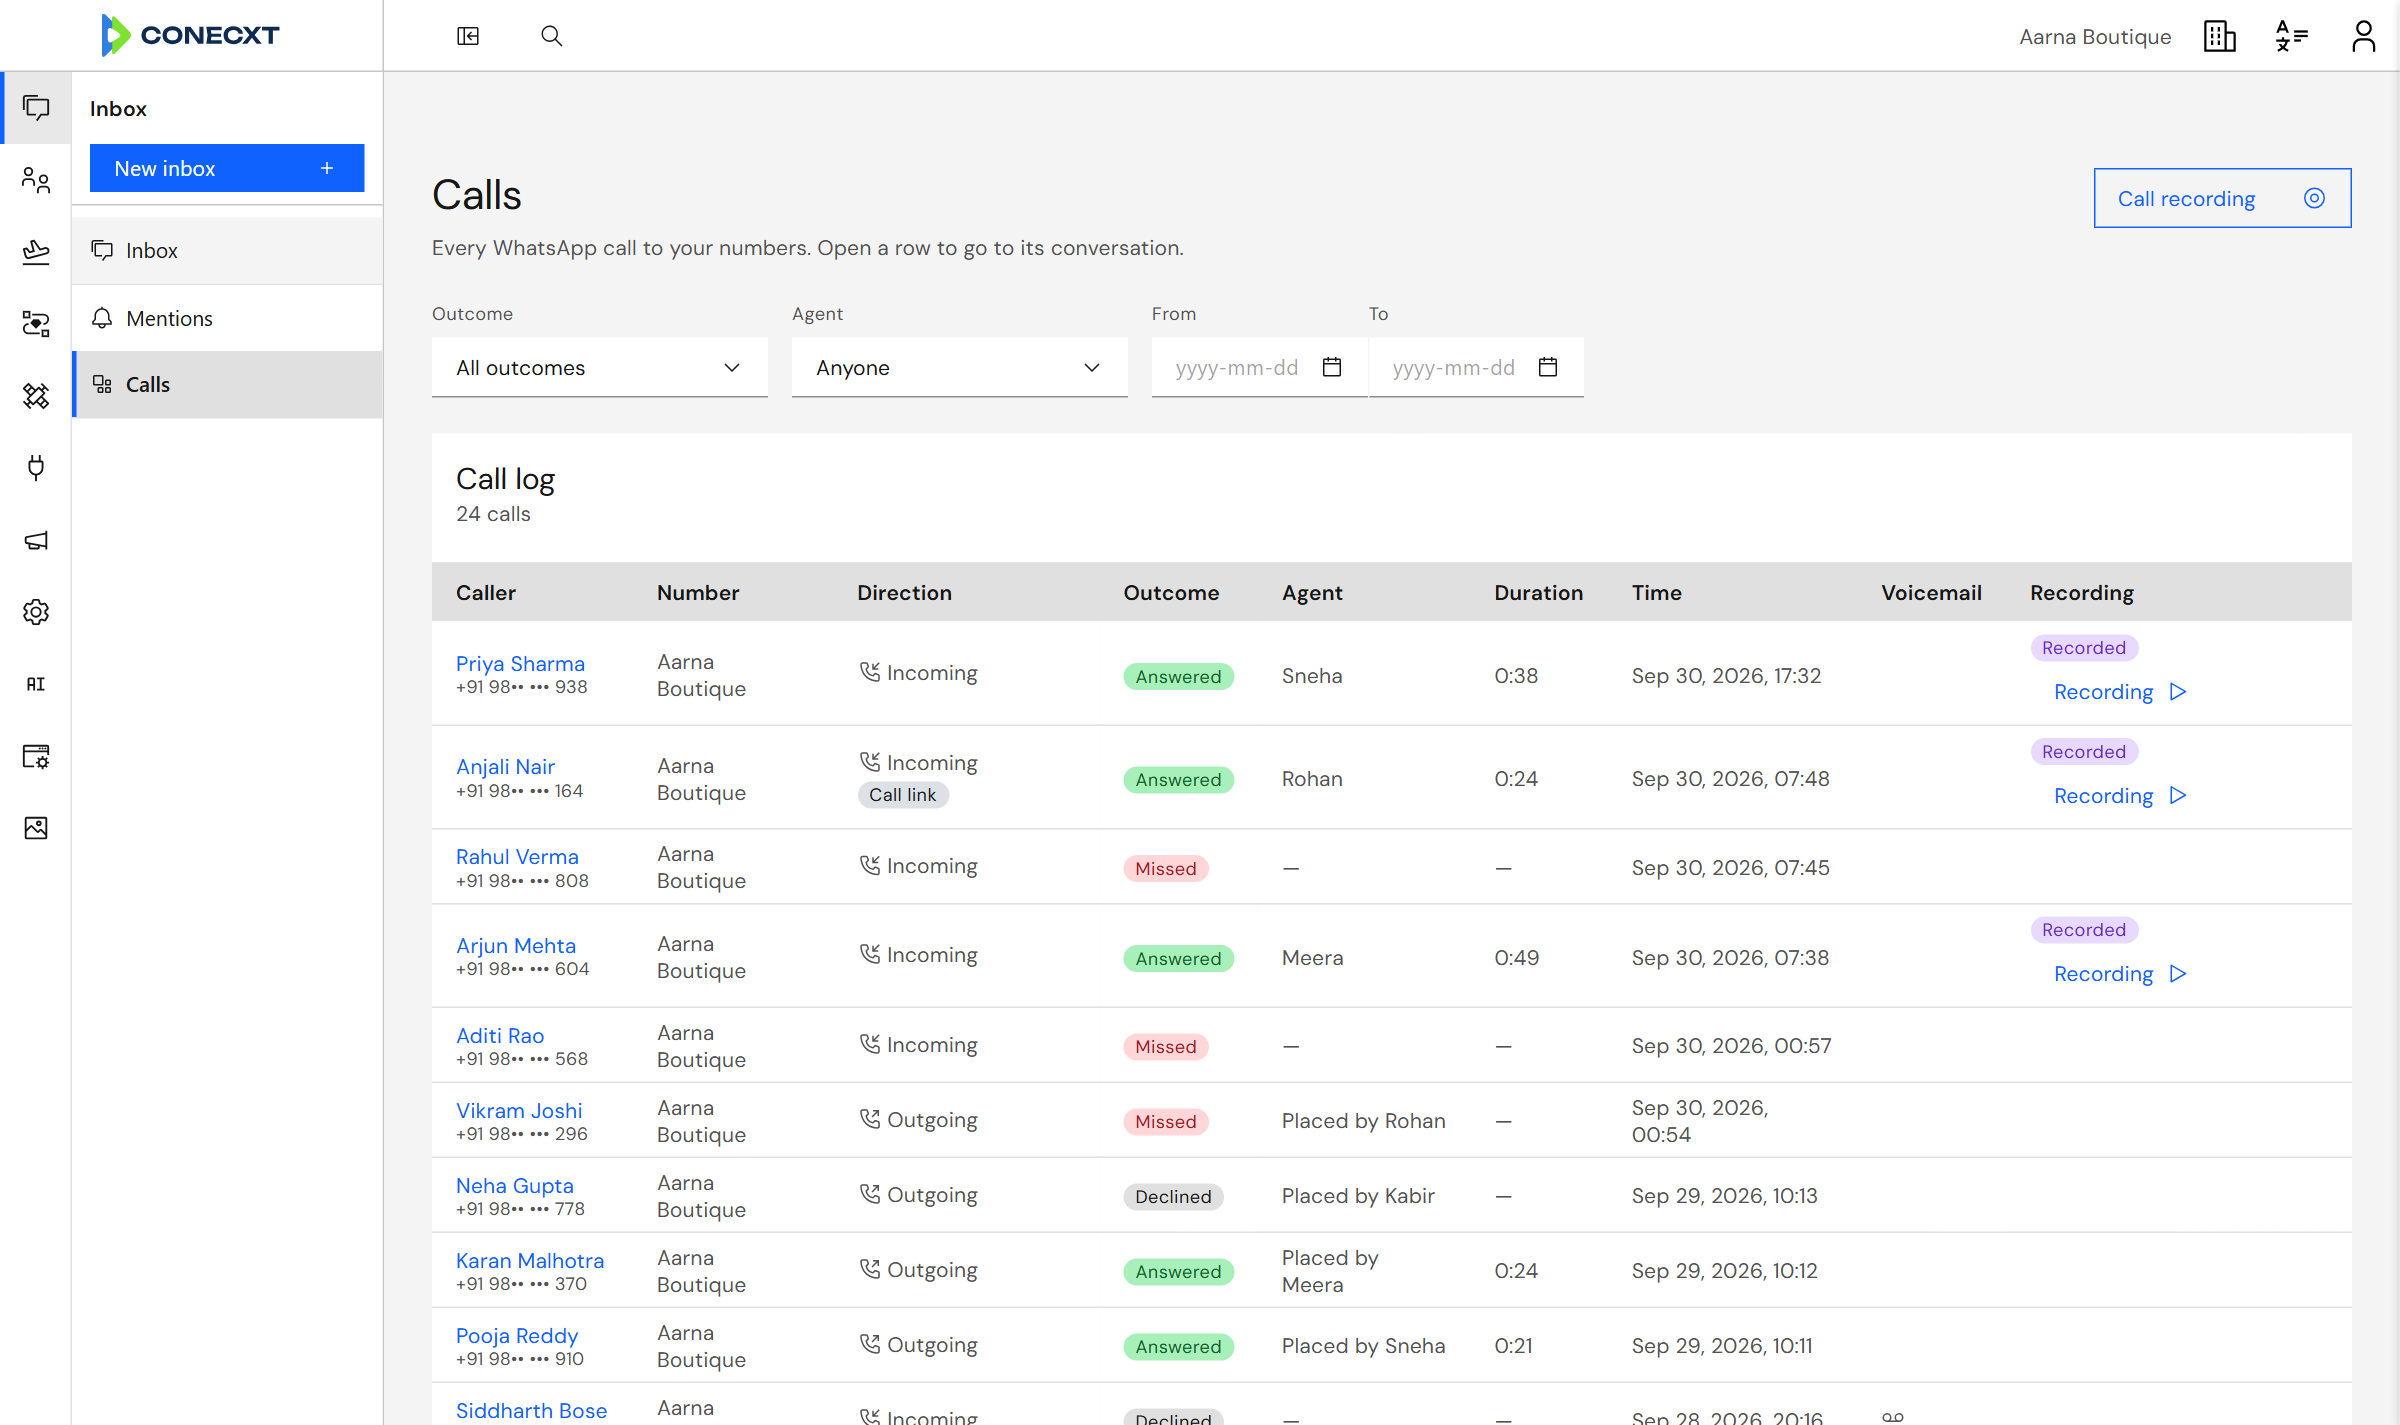The image size is (2400, 1425).
Task: Open the Settings gear icon
Action: click(36, 612)
